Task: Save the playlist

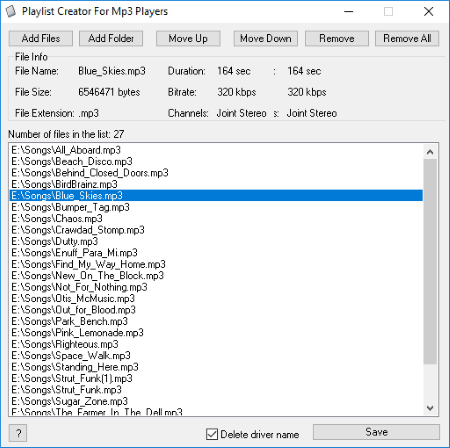Action: point(376,432)
